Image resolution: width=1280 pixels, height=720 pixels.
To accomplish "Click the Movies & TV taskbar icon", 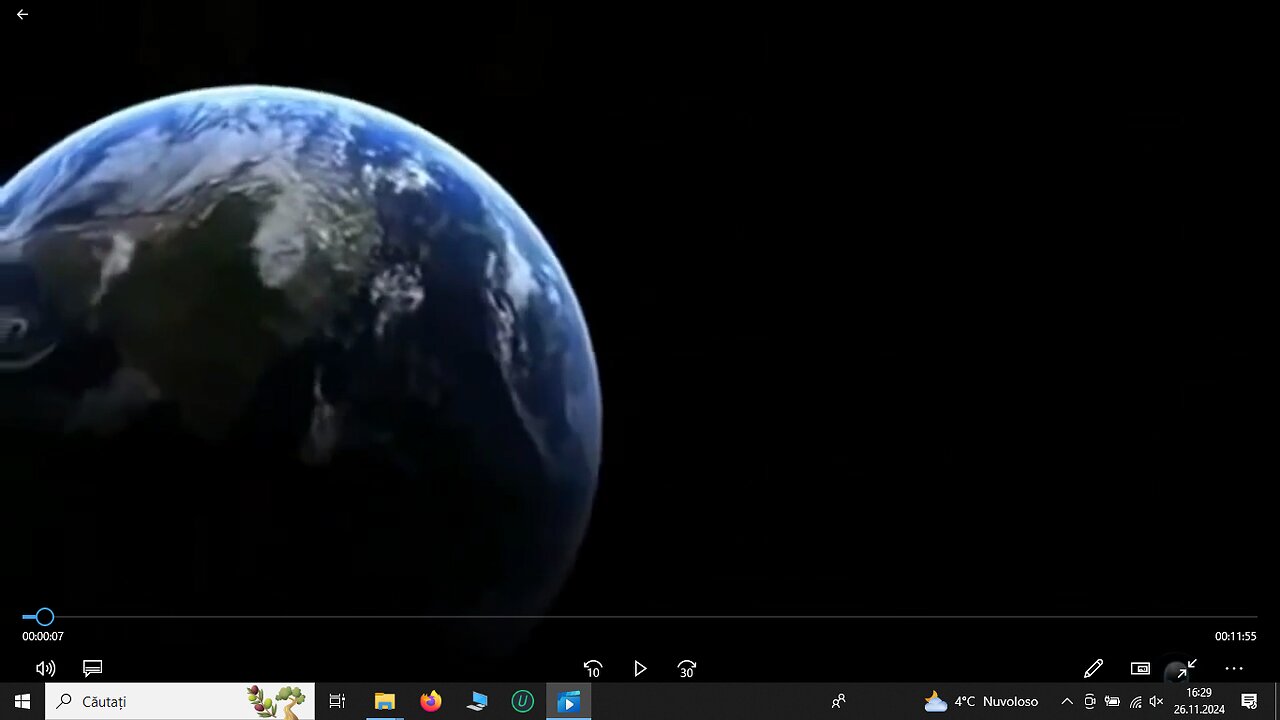I will click(x=568, y=701).
